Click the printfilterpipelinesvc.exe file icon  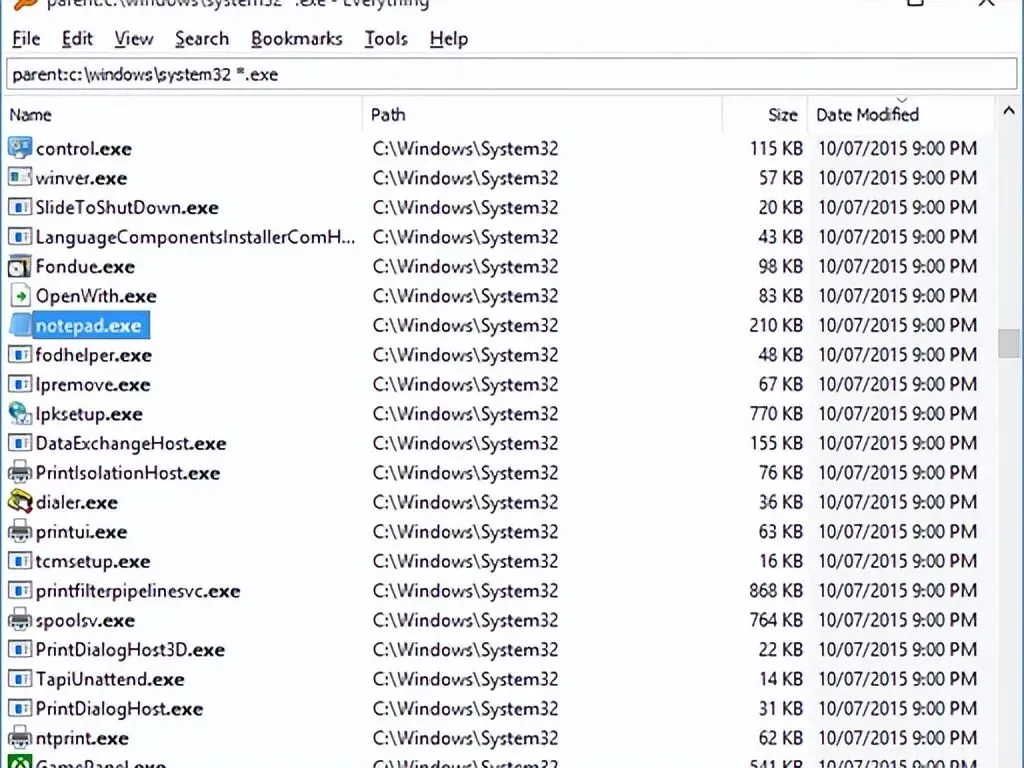coord(20,591)
